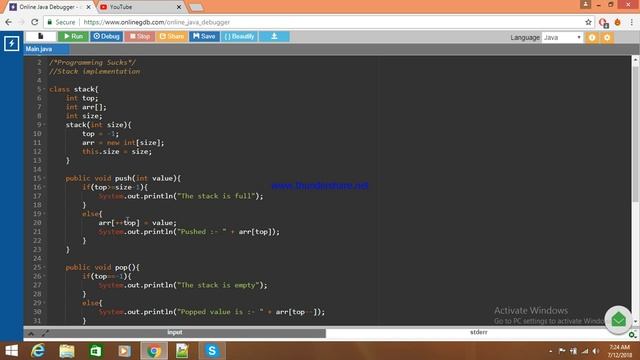Screen dimensions: 640x360
Task: Click the network signal tray icon
Action: [x=585, y=351]
